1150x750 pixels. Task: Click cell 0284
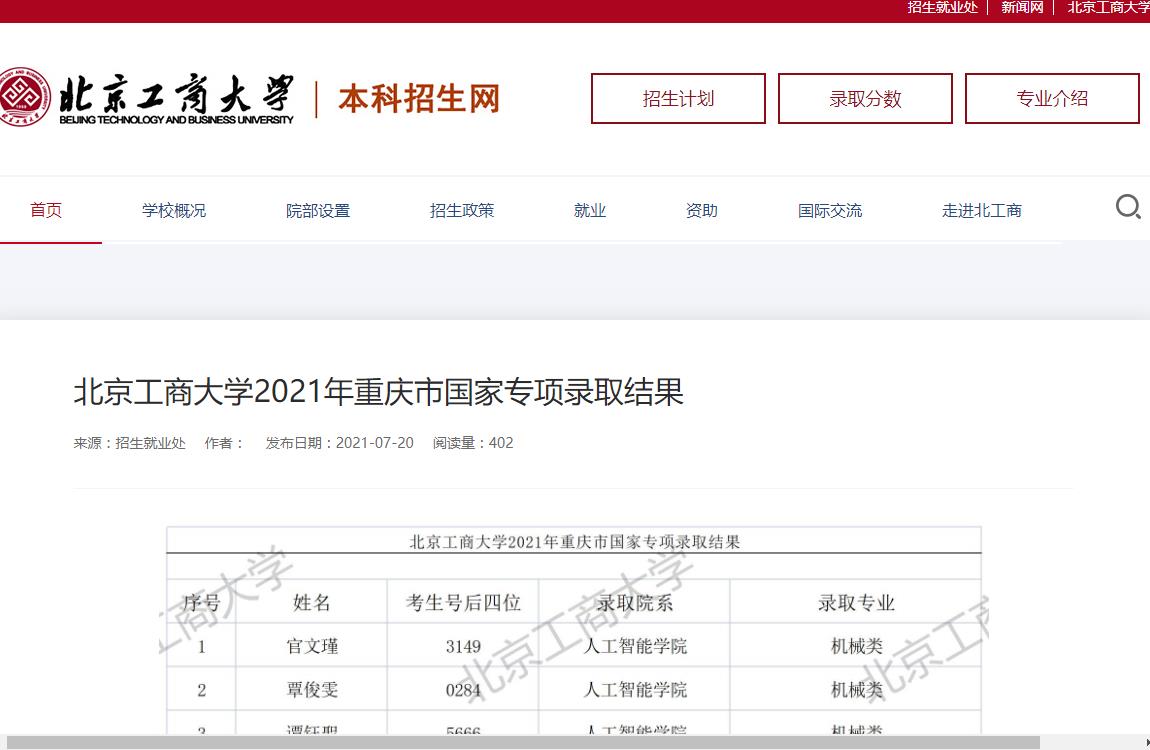tap(464, 690)
